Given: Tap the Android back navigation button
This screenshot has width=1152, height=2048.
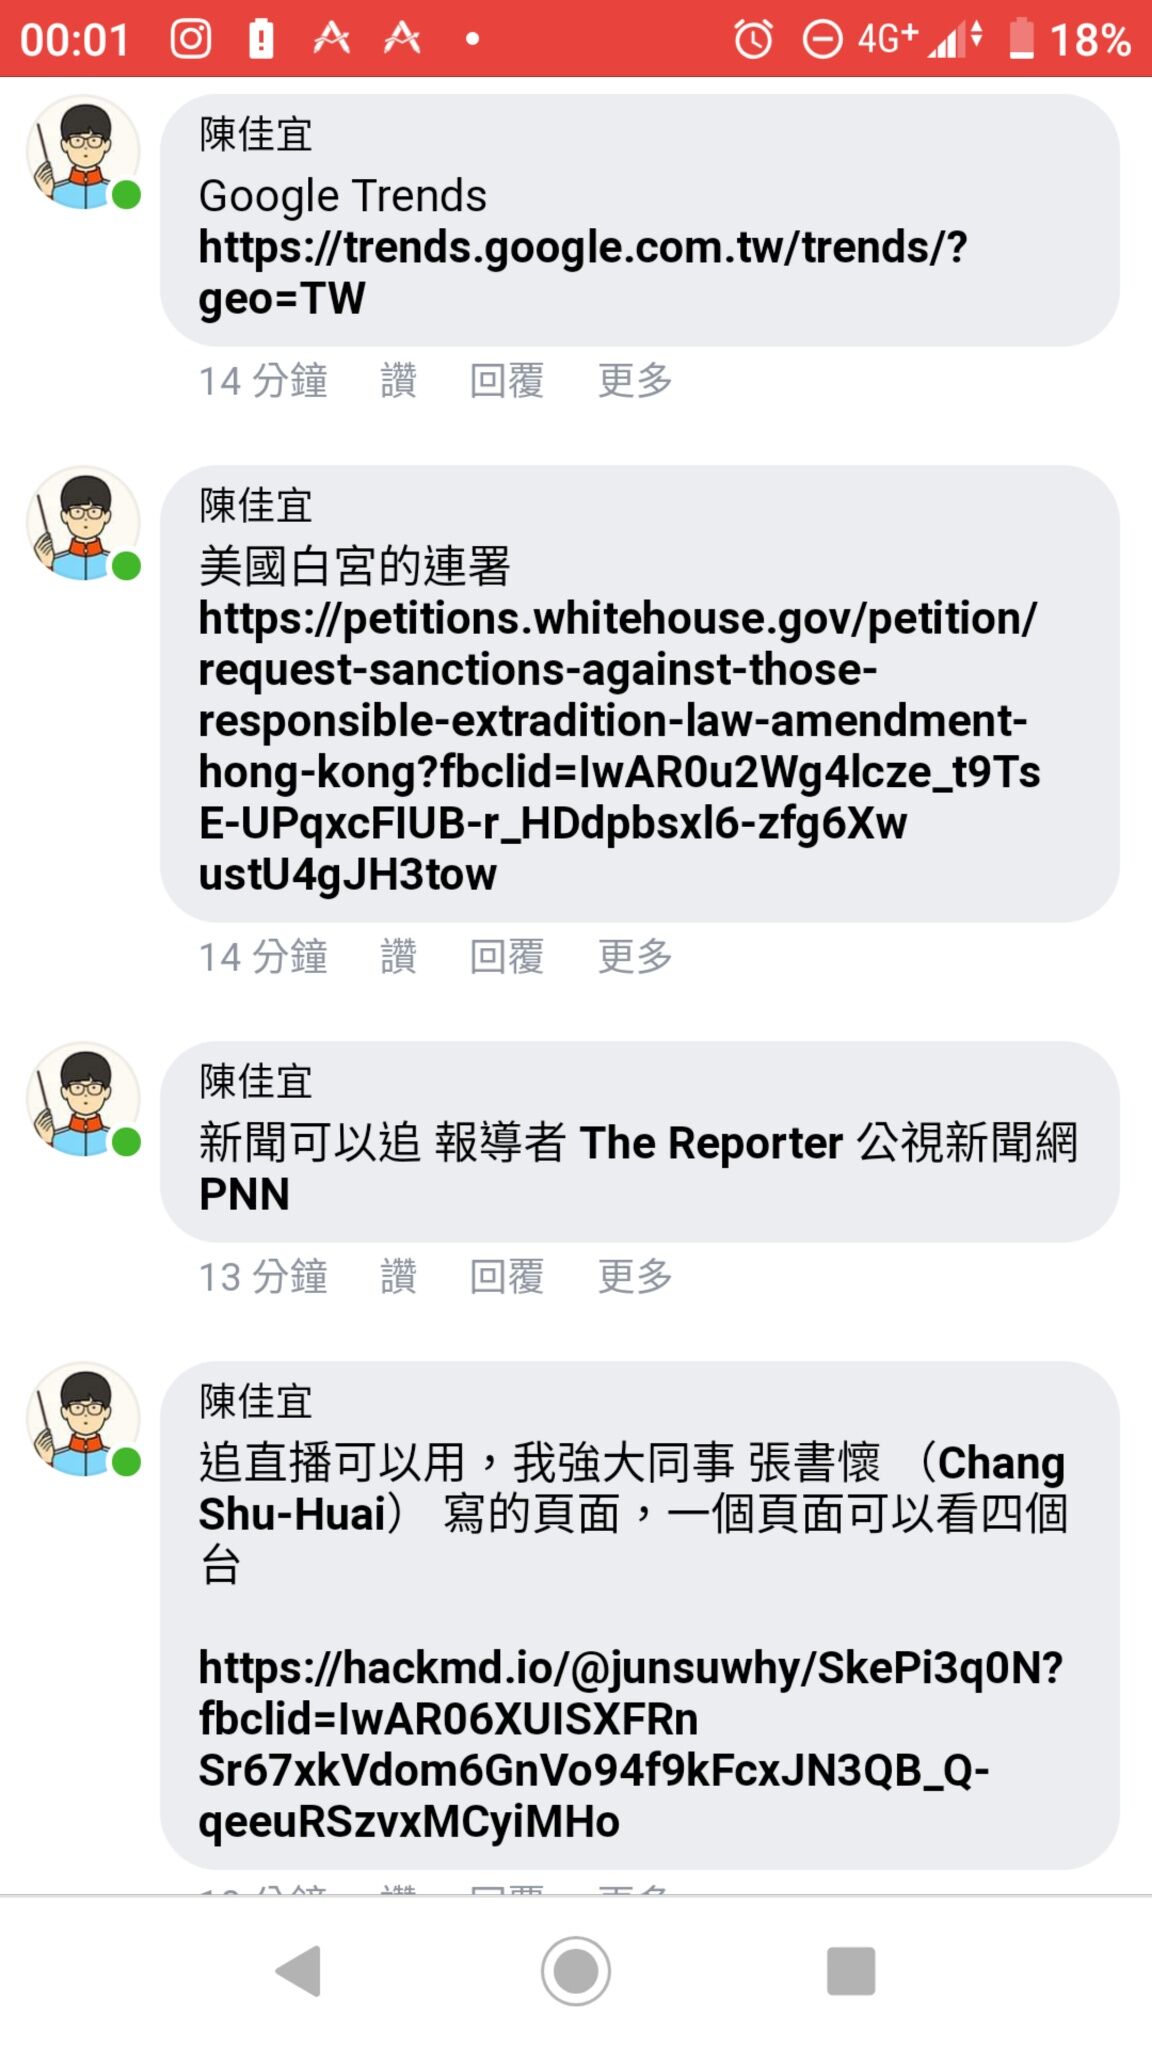Looking at the screenshot, I should tap(299, 1971).
